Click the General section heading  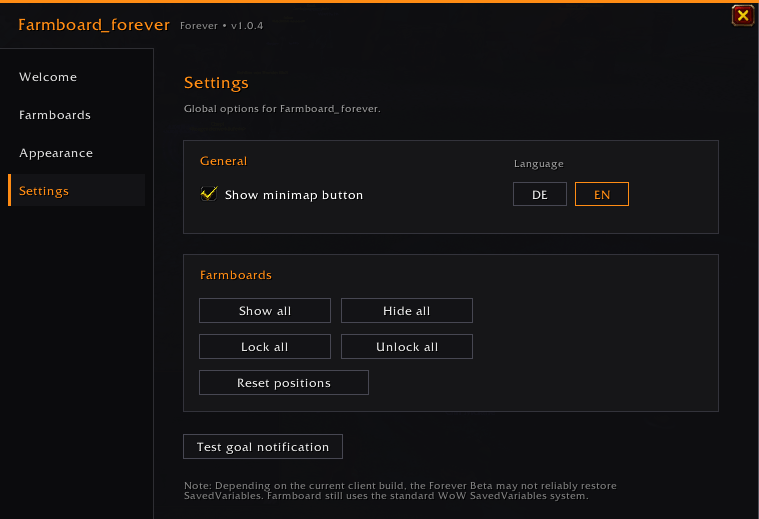(223, 161)
